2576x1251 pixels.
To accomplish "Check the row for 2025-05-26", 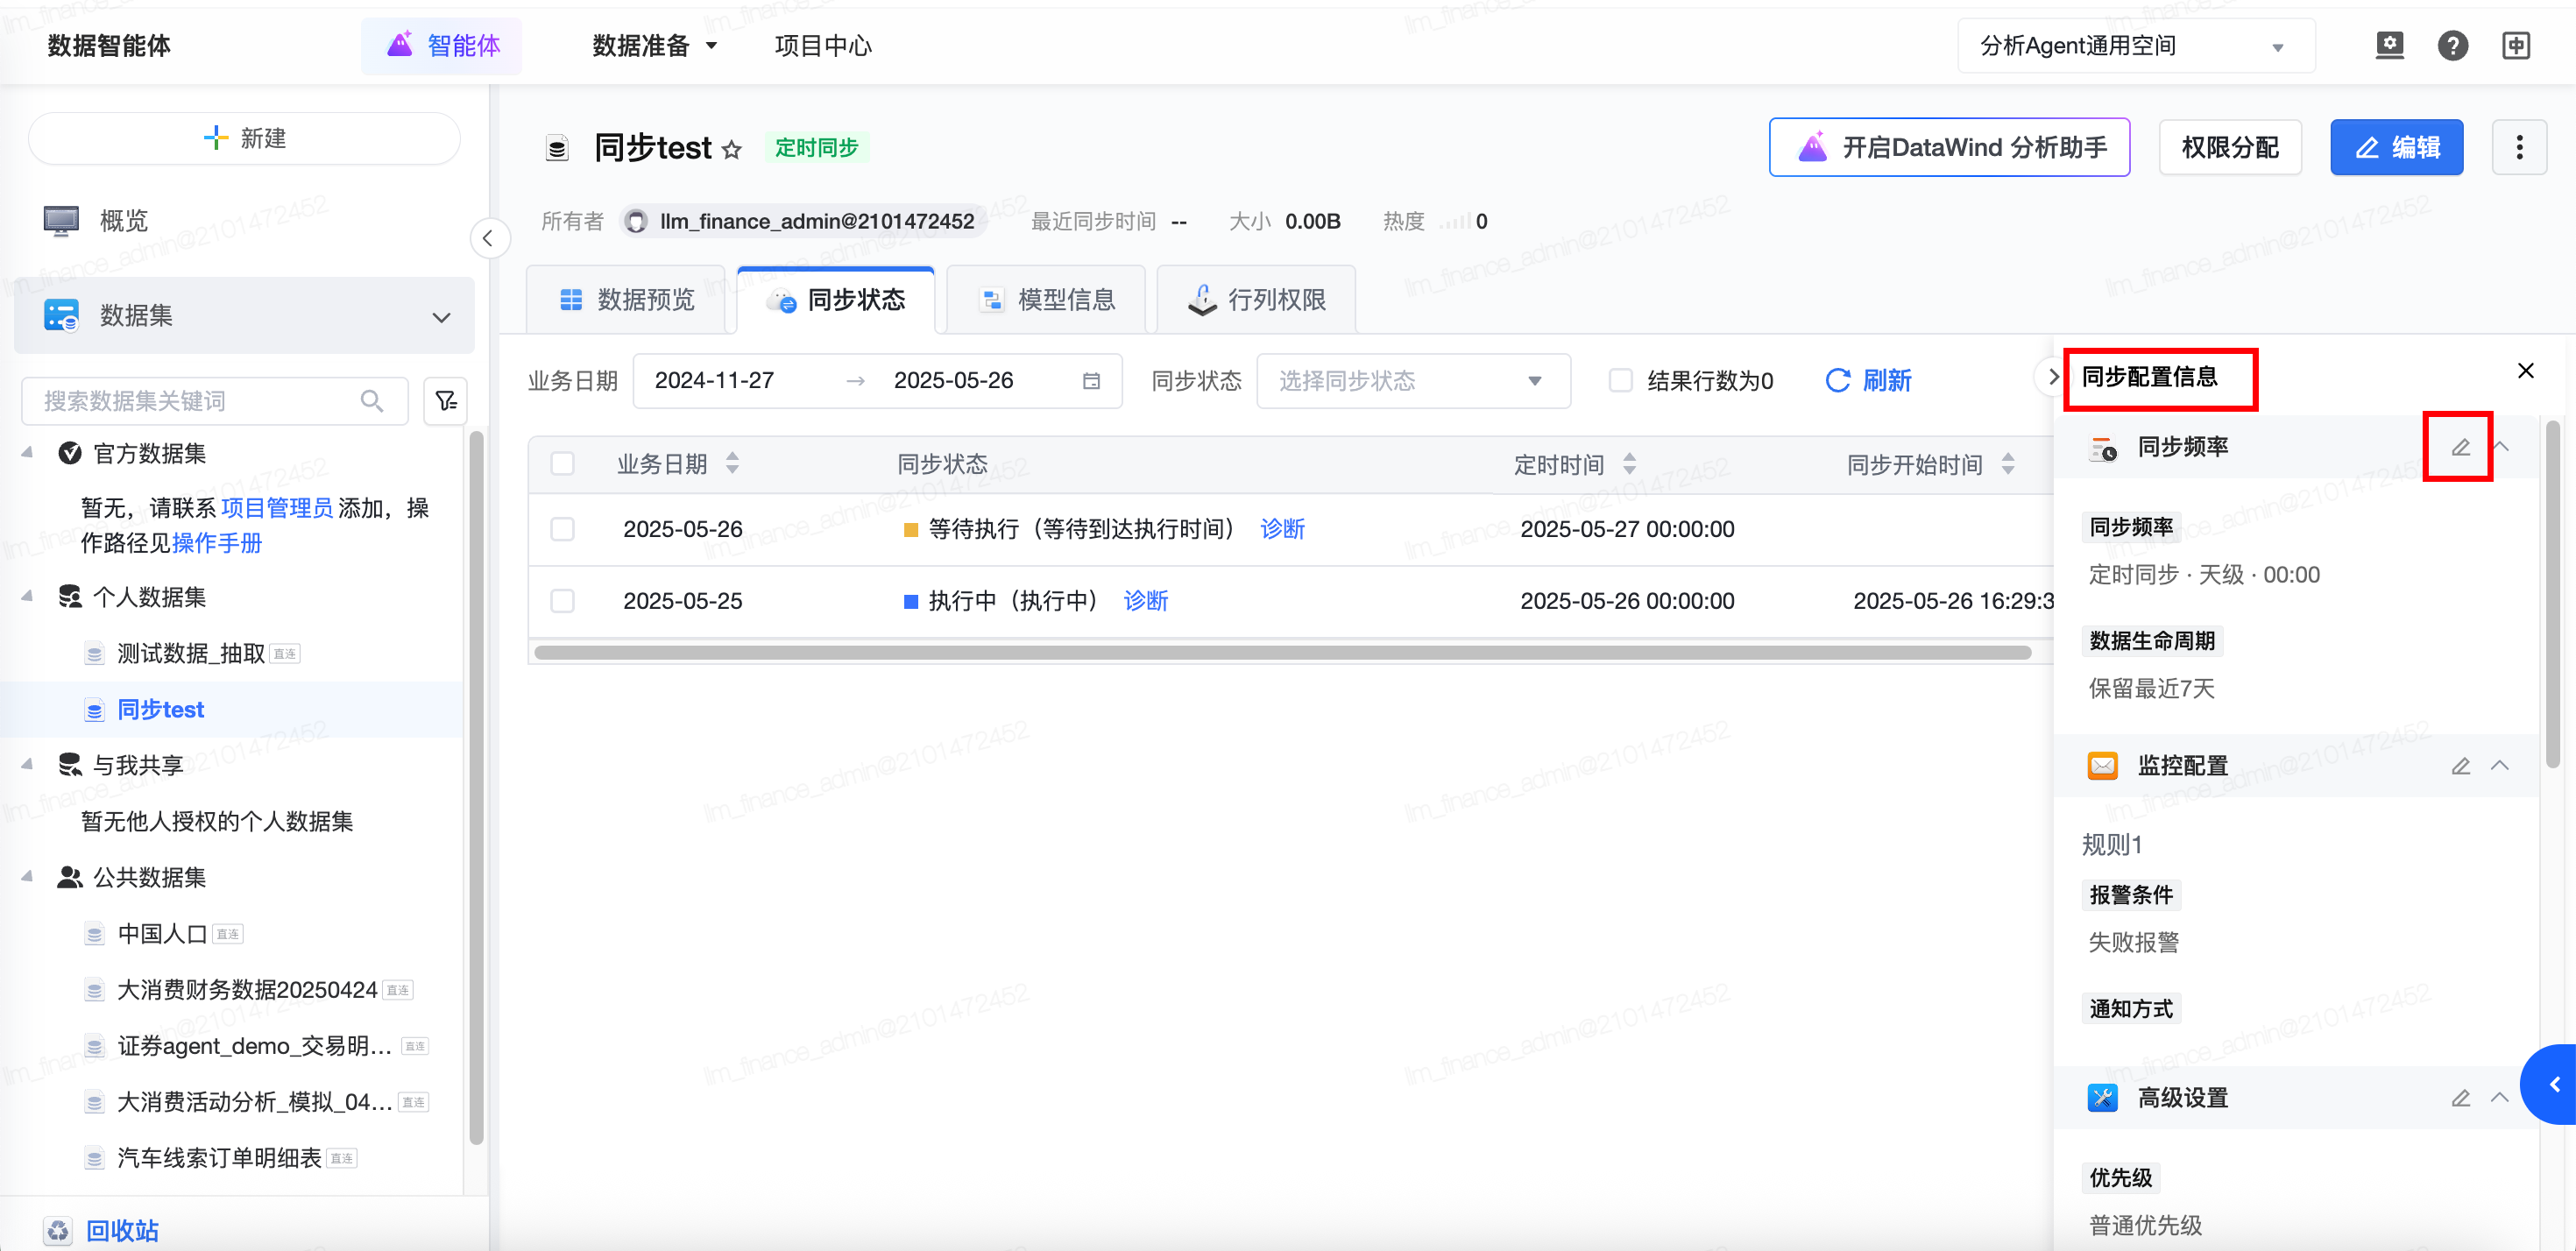I will click(x=563, y=529).
